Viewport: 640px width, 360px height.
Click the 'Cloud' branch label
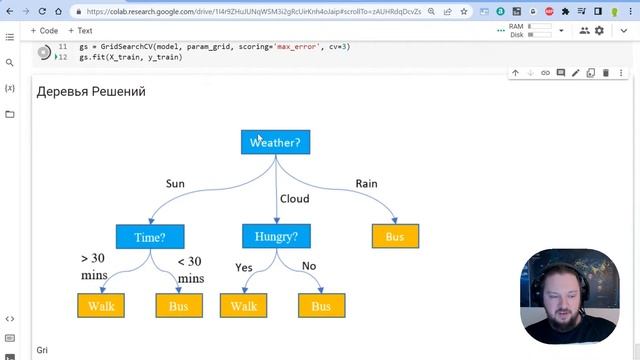click(295, 199)
